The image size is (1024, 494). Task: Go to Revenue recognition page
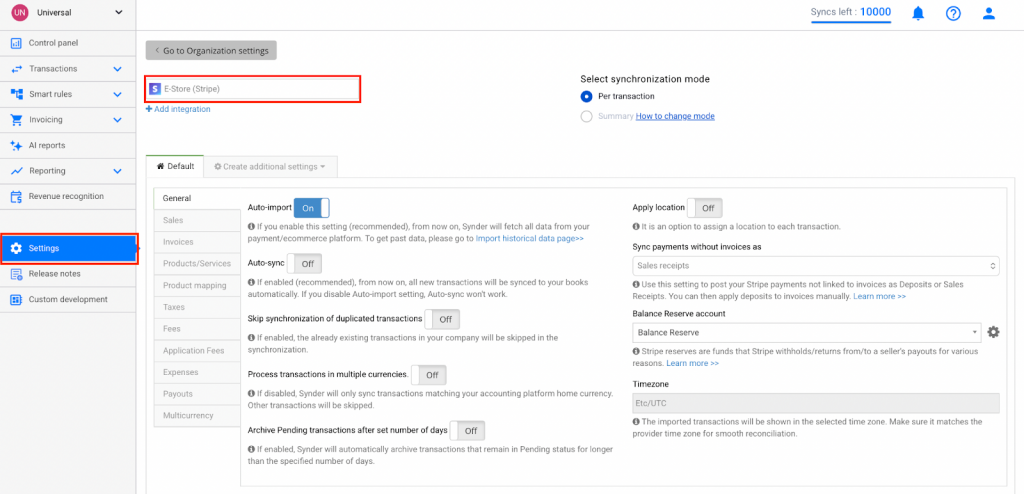click(x=66, y=196)
